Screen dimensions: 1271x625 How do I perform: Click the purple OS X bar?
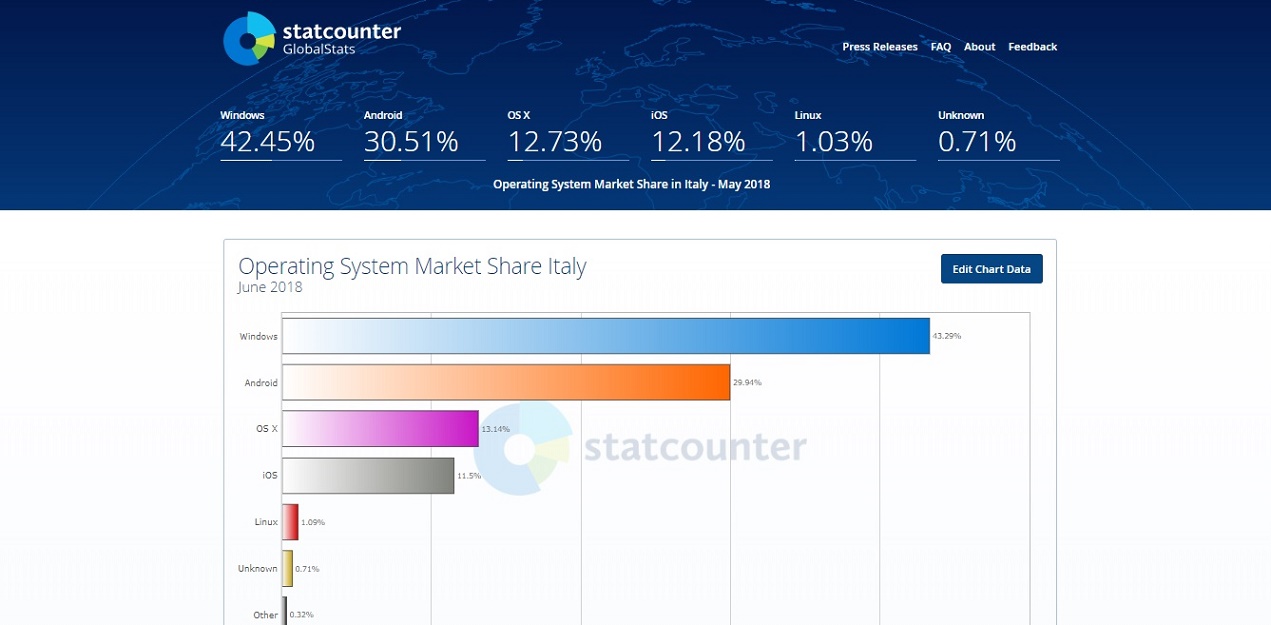(381, 429)
